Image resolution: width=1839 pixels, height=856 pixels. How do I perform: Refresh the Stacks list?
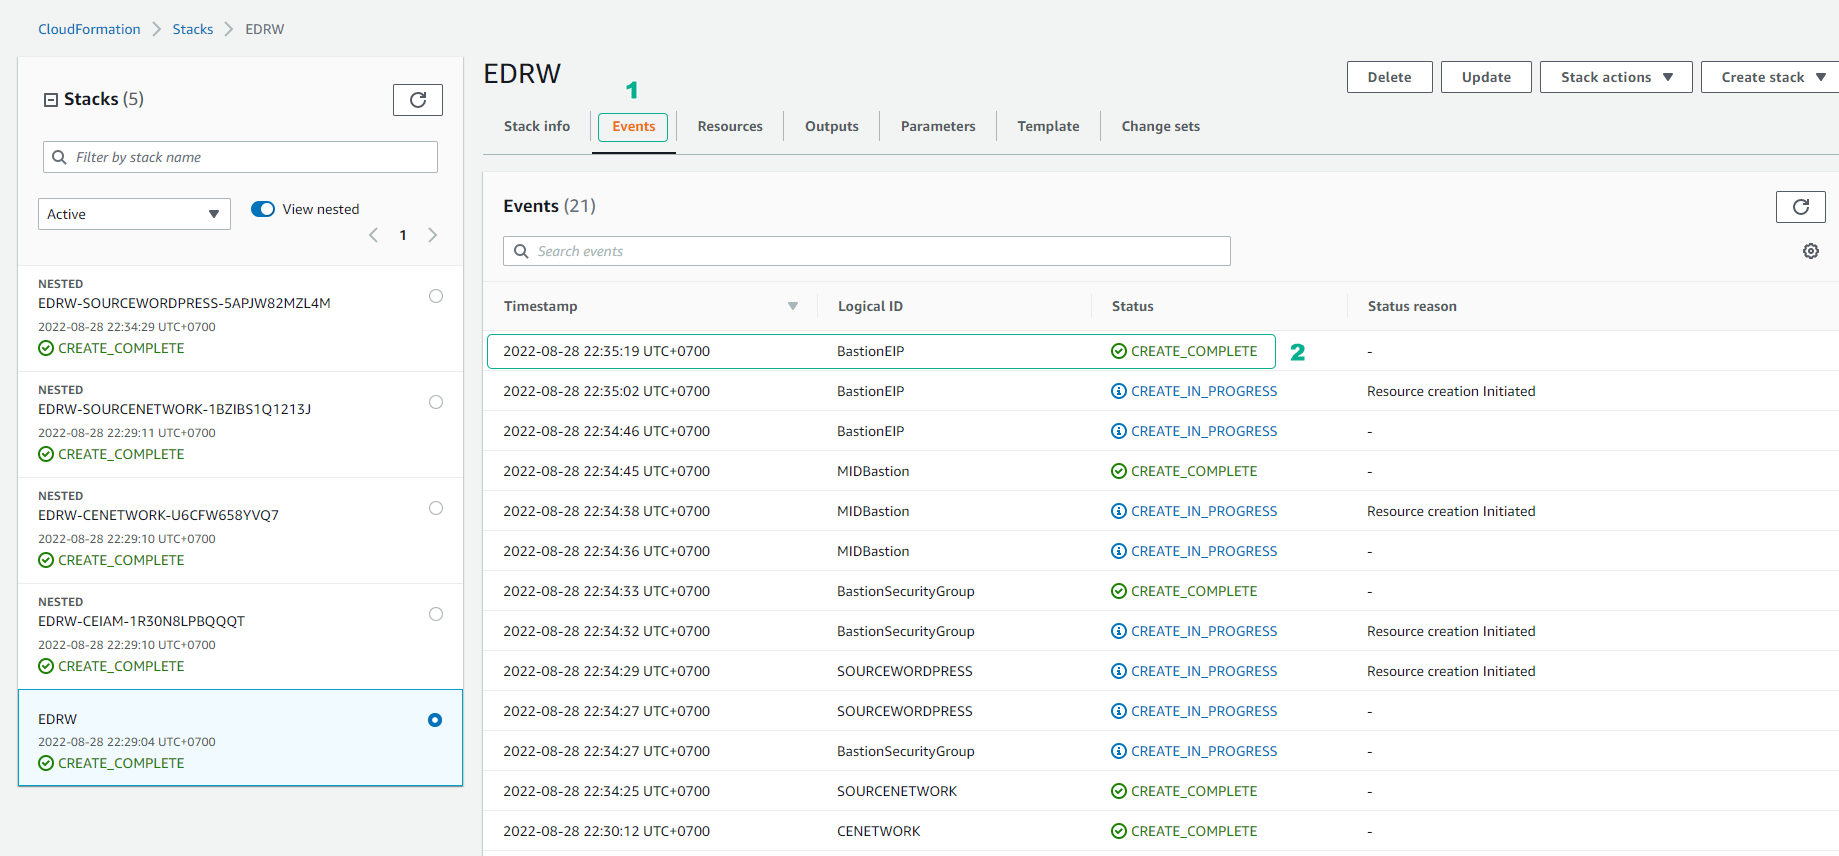[418, 100]
